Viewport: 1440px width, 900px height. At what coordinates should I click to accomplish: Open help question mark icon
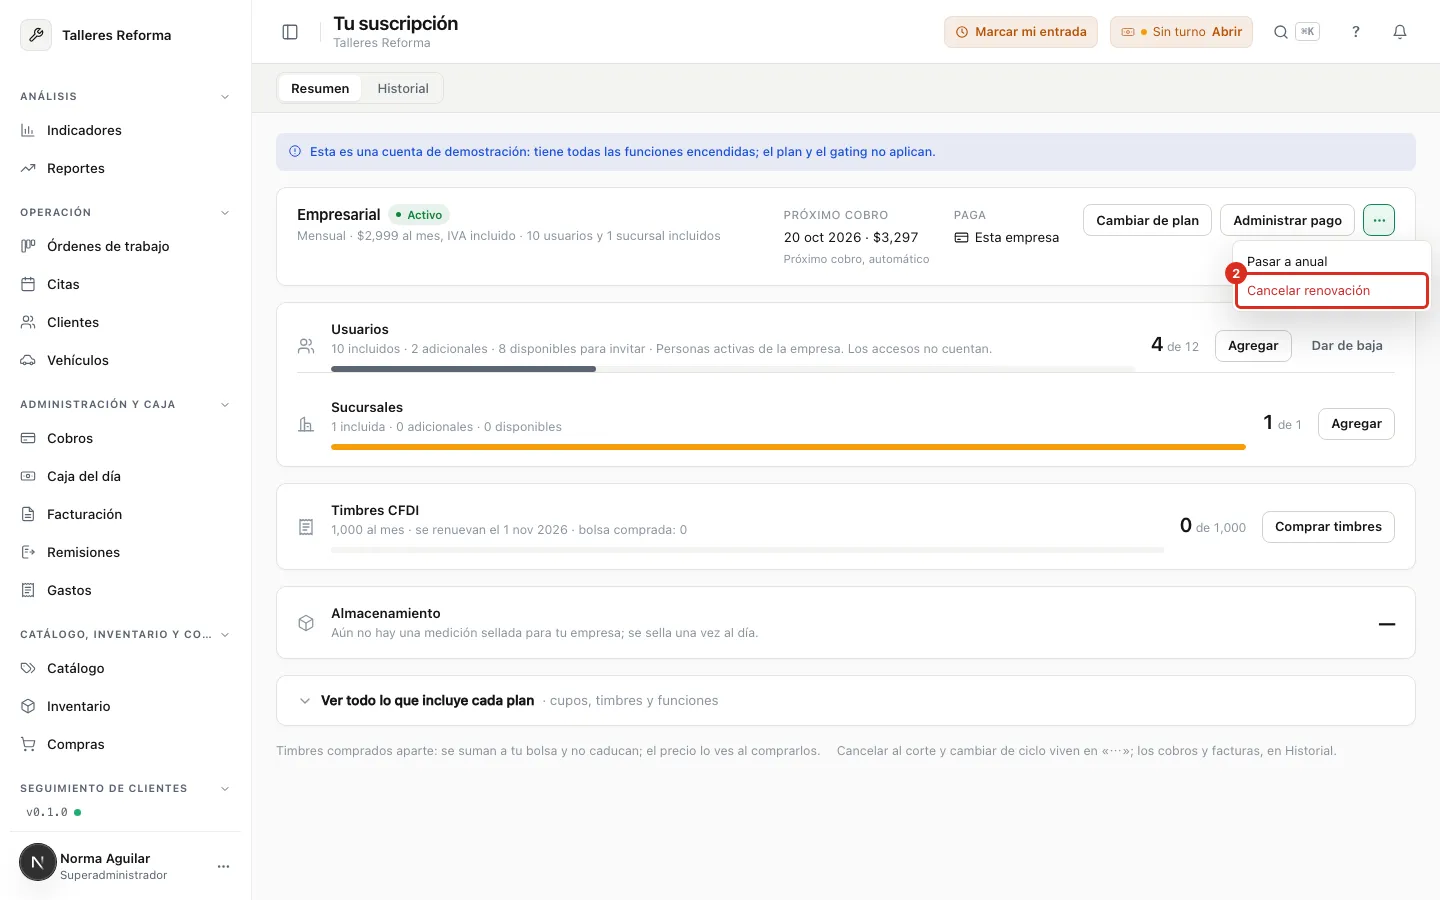click(1356, 32)
